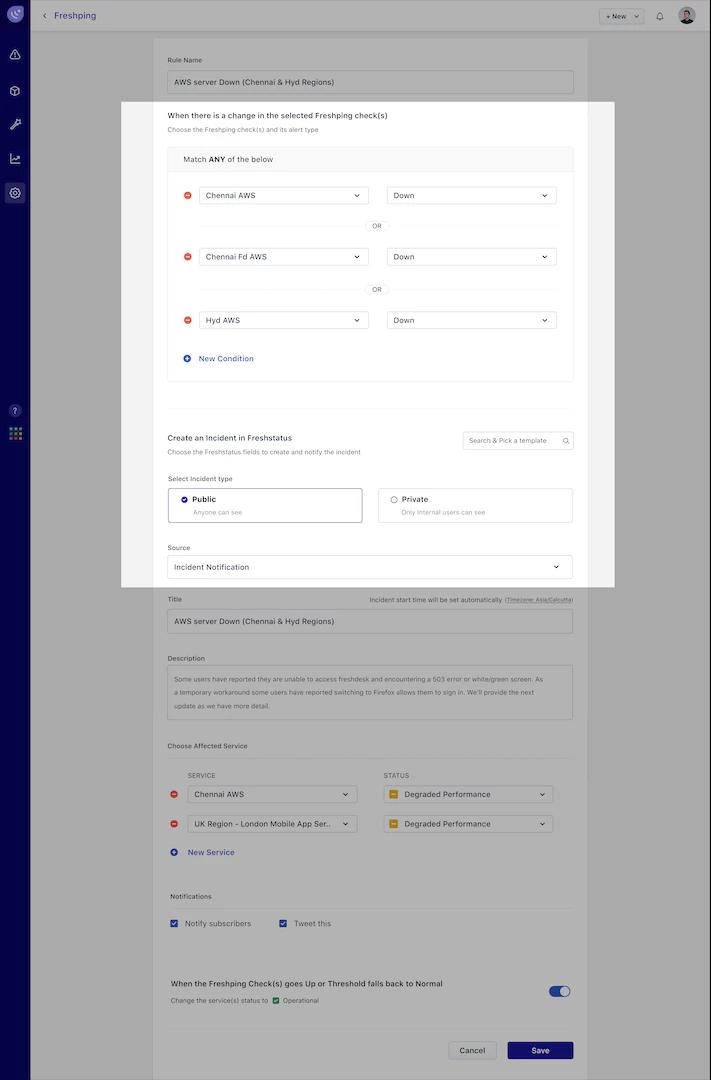This screenshot has width=711, height=1080.
Task: Click the search magnifier in template field
Action: pos(566,441)
